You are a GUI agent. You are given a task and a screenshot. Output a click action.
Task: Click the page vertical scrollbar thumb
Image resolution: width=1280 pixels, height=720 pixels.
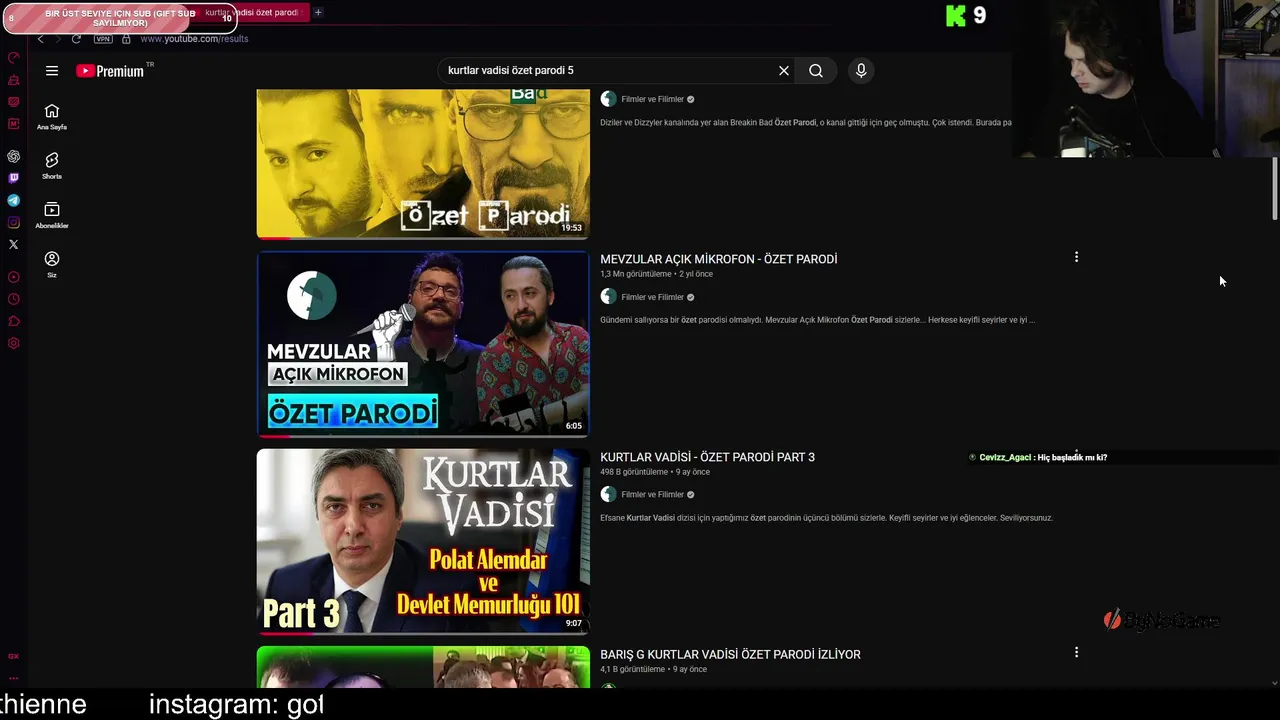tap(1274, 188)
